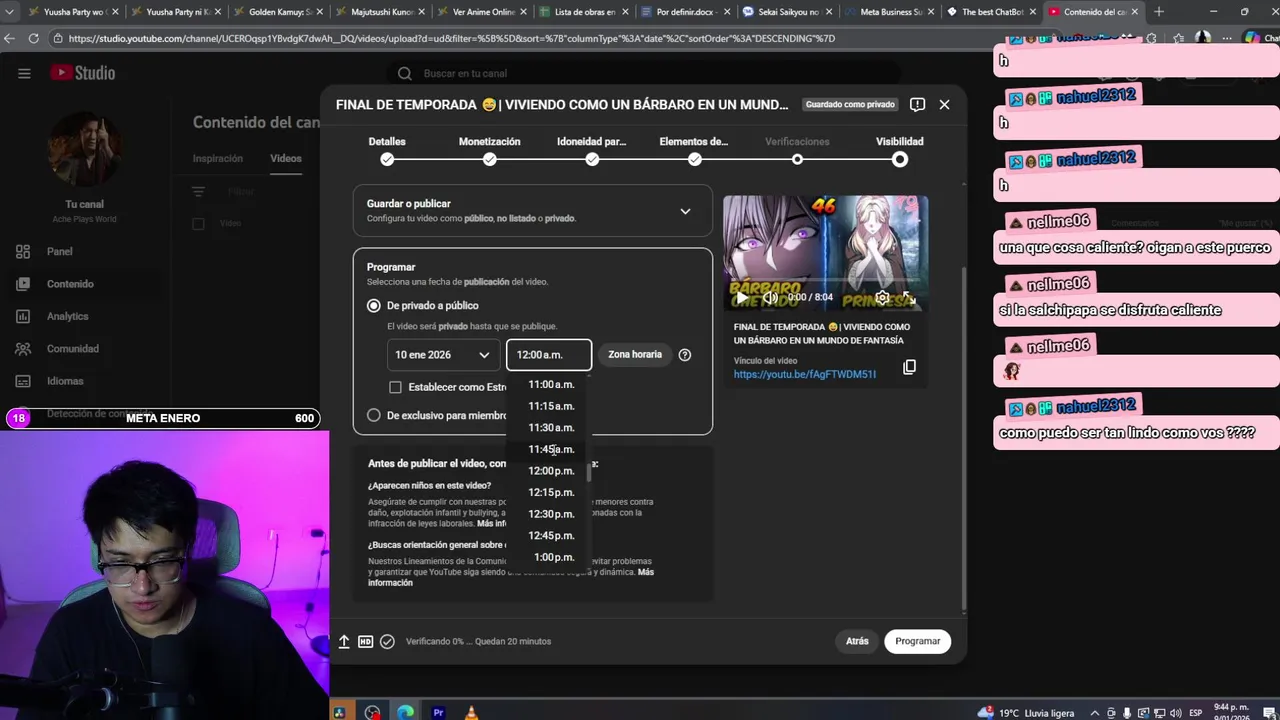Click the Zona horaria button
This screenshot has height=720, width=1280.
(x=635, y=354)
